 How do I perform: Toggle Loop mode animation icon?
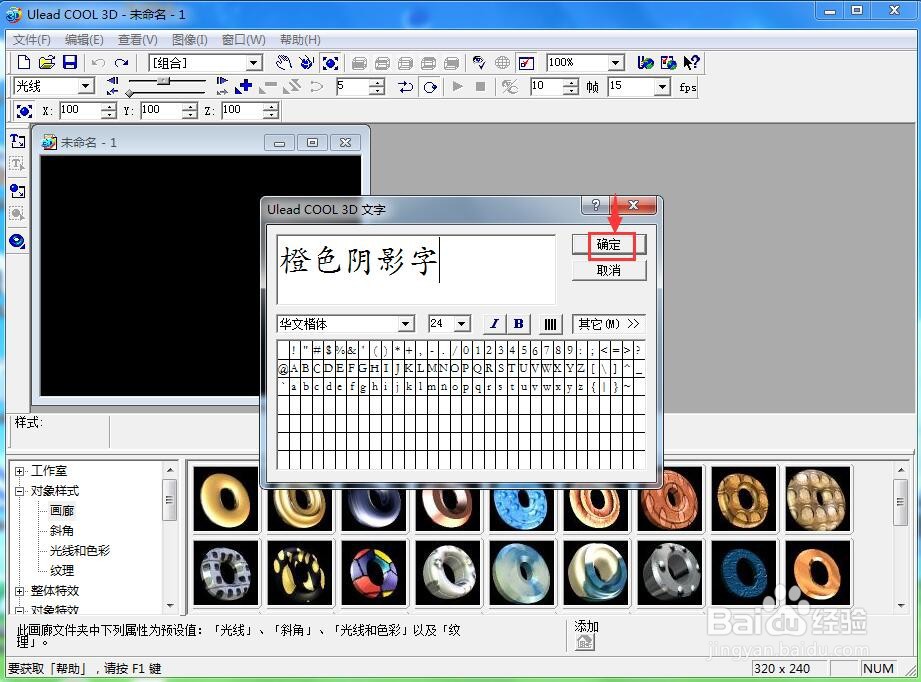pos(431,87)
